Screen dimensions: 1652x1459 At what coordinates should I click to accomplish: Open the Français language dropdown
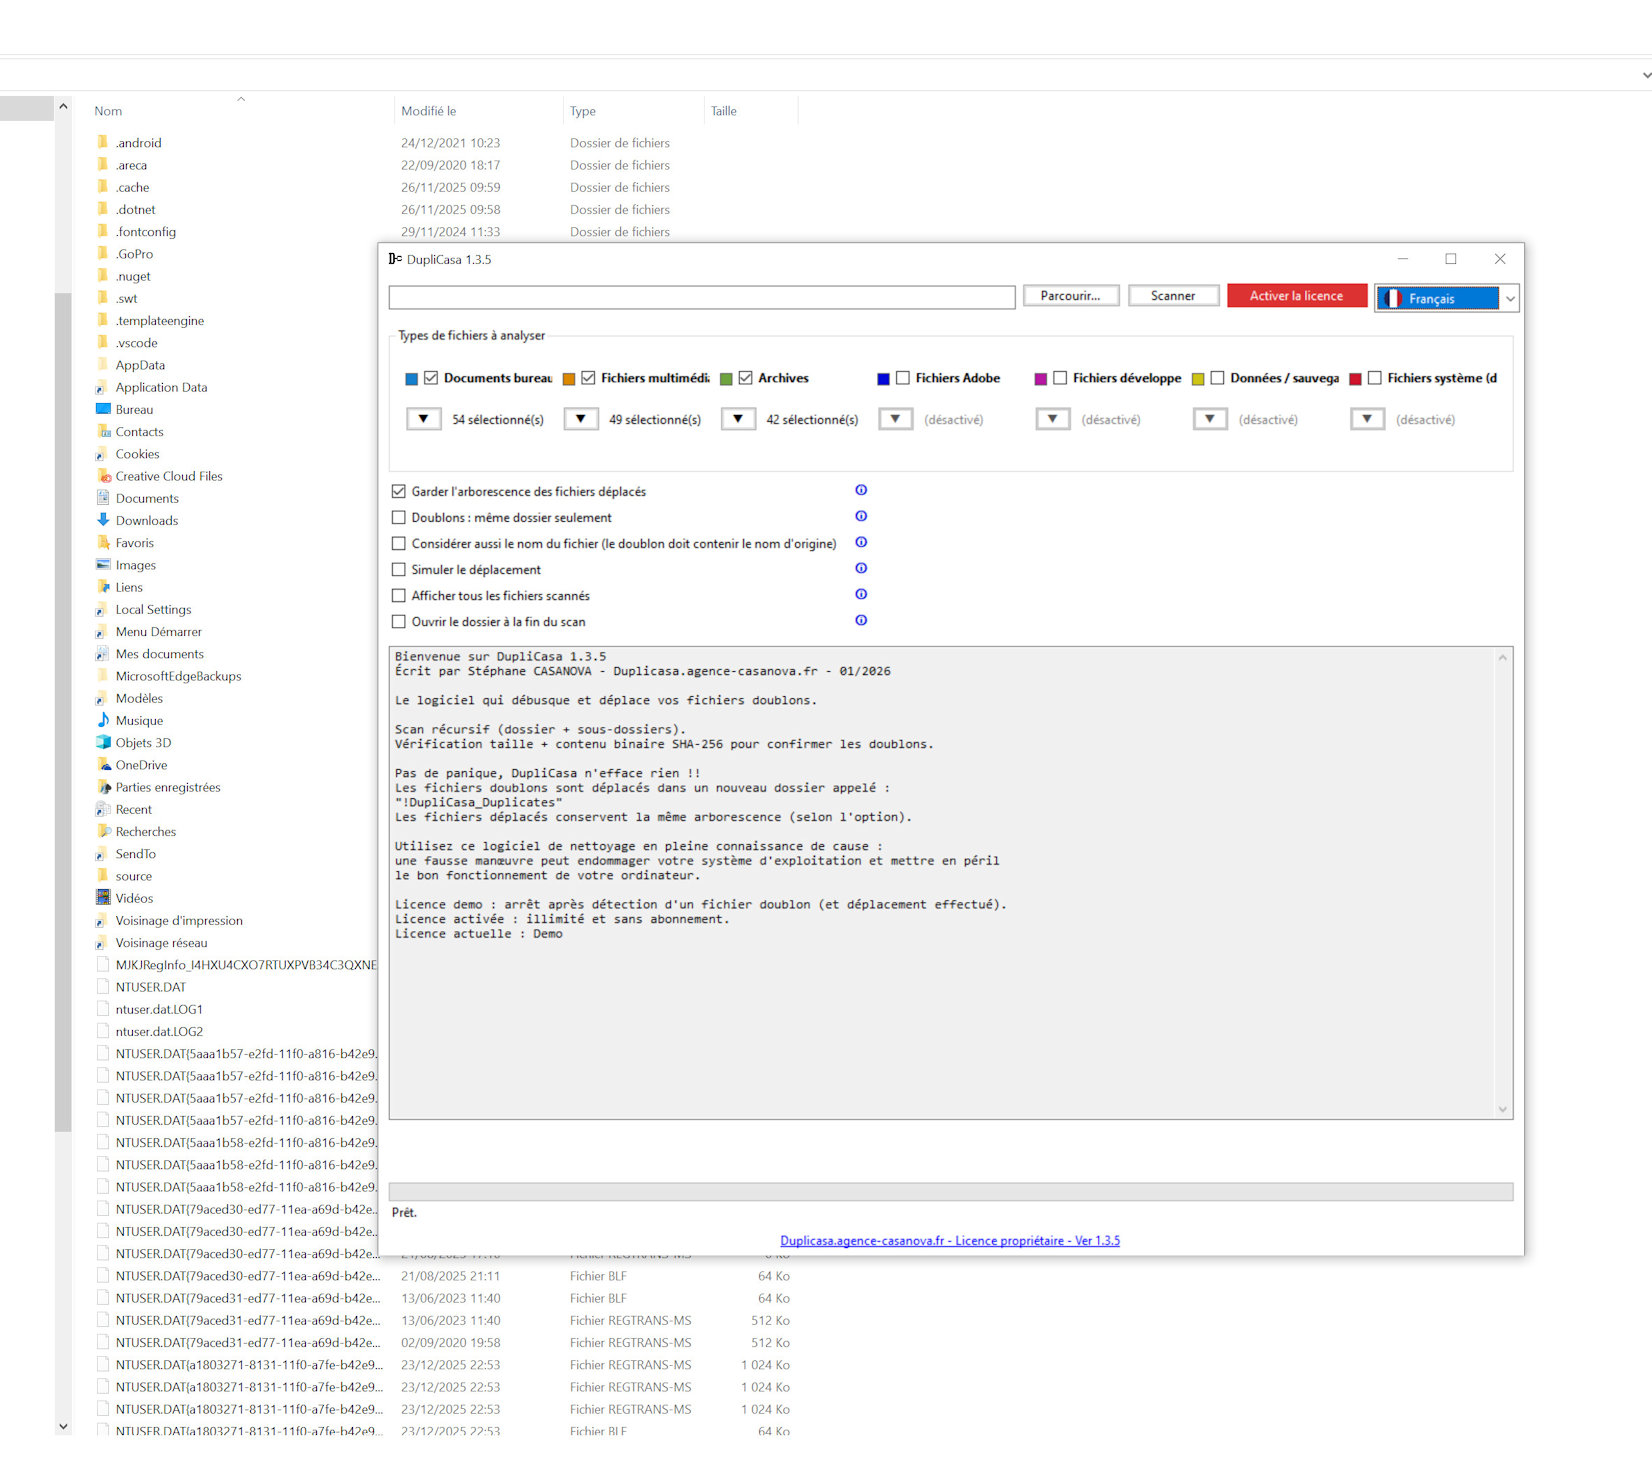click(1509, 299)
